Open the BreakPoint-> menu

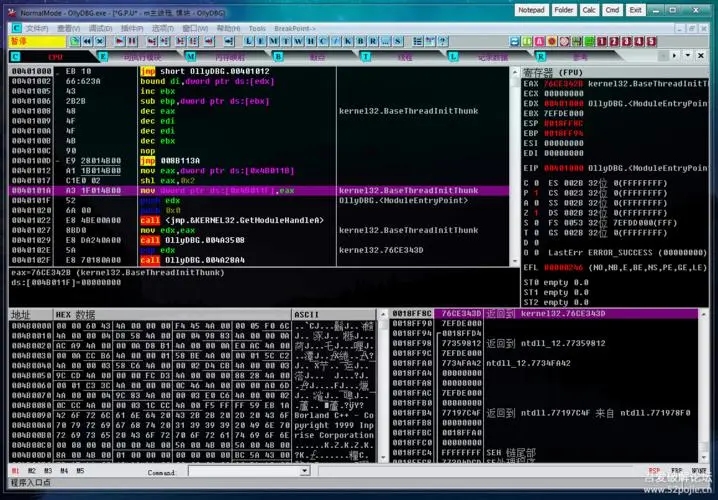[x=296, y=28]
